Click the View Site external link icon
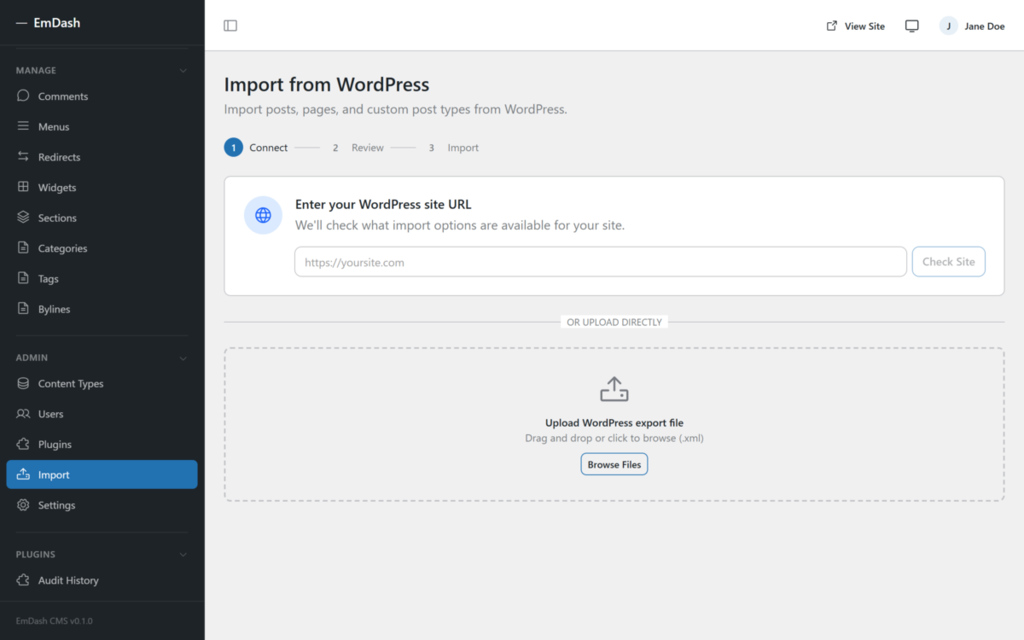The width and height of the screenshot is (1024, 640). [831, 25]
